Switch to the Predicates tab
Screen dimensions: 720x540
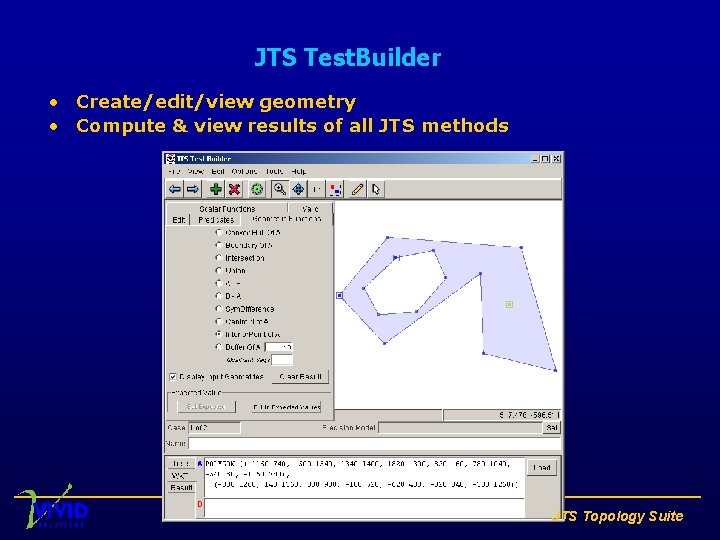point(216,219)
